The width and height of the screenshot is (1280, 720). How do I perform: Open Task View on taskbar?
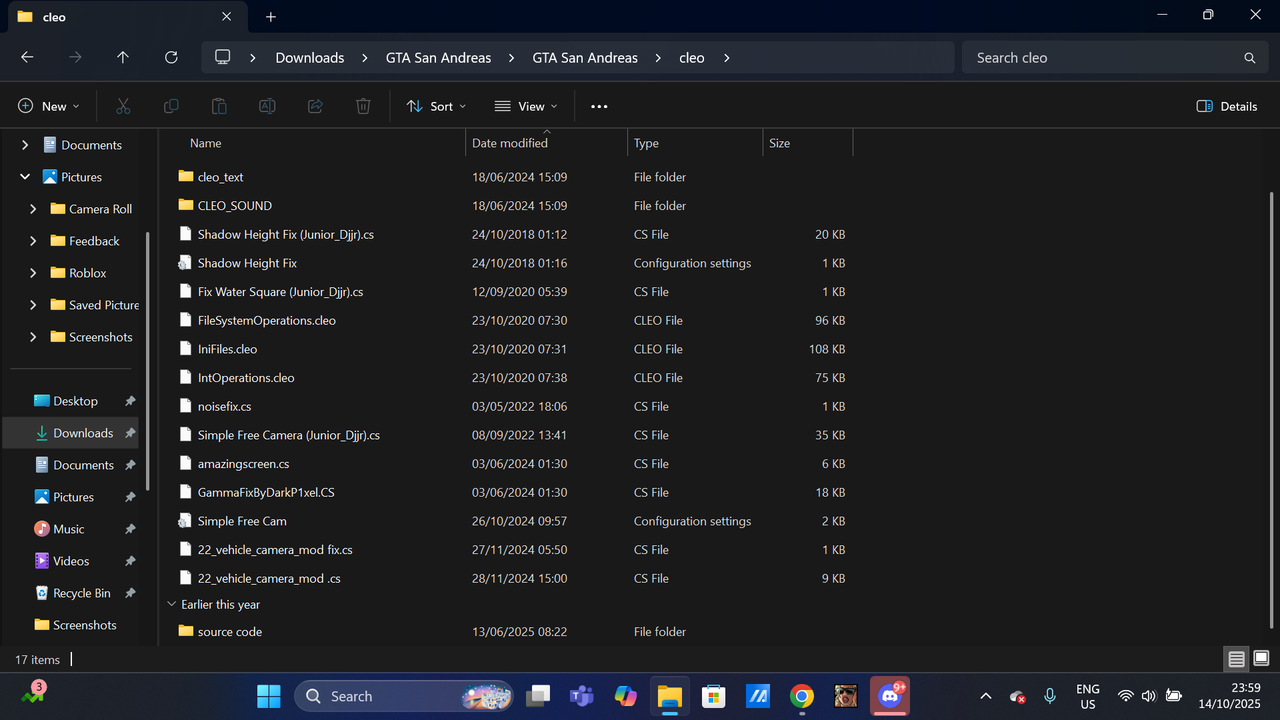coord(539,696)
